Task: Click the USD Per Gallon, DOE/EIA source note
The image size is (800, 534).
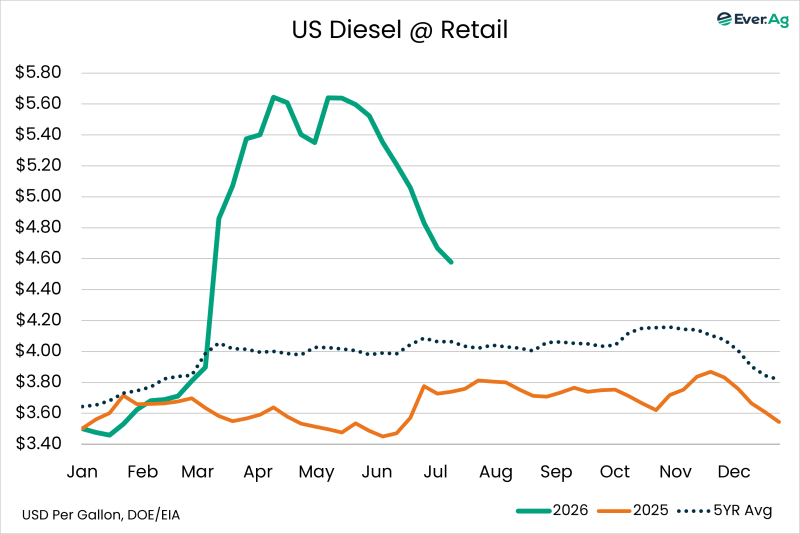Action: click(x=101, y=515)
